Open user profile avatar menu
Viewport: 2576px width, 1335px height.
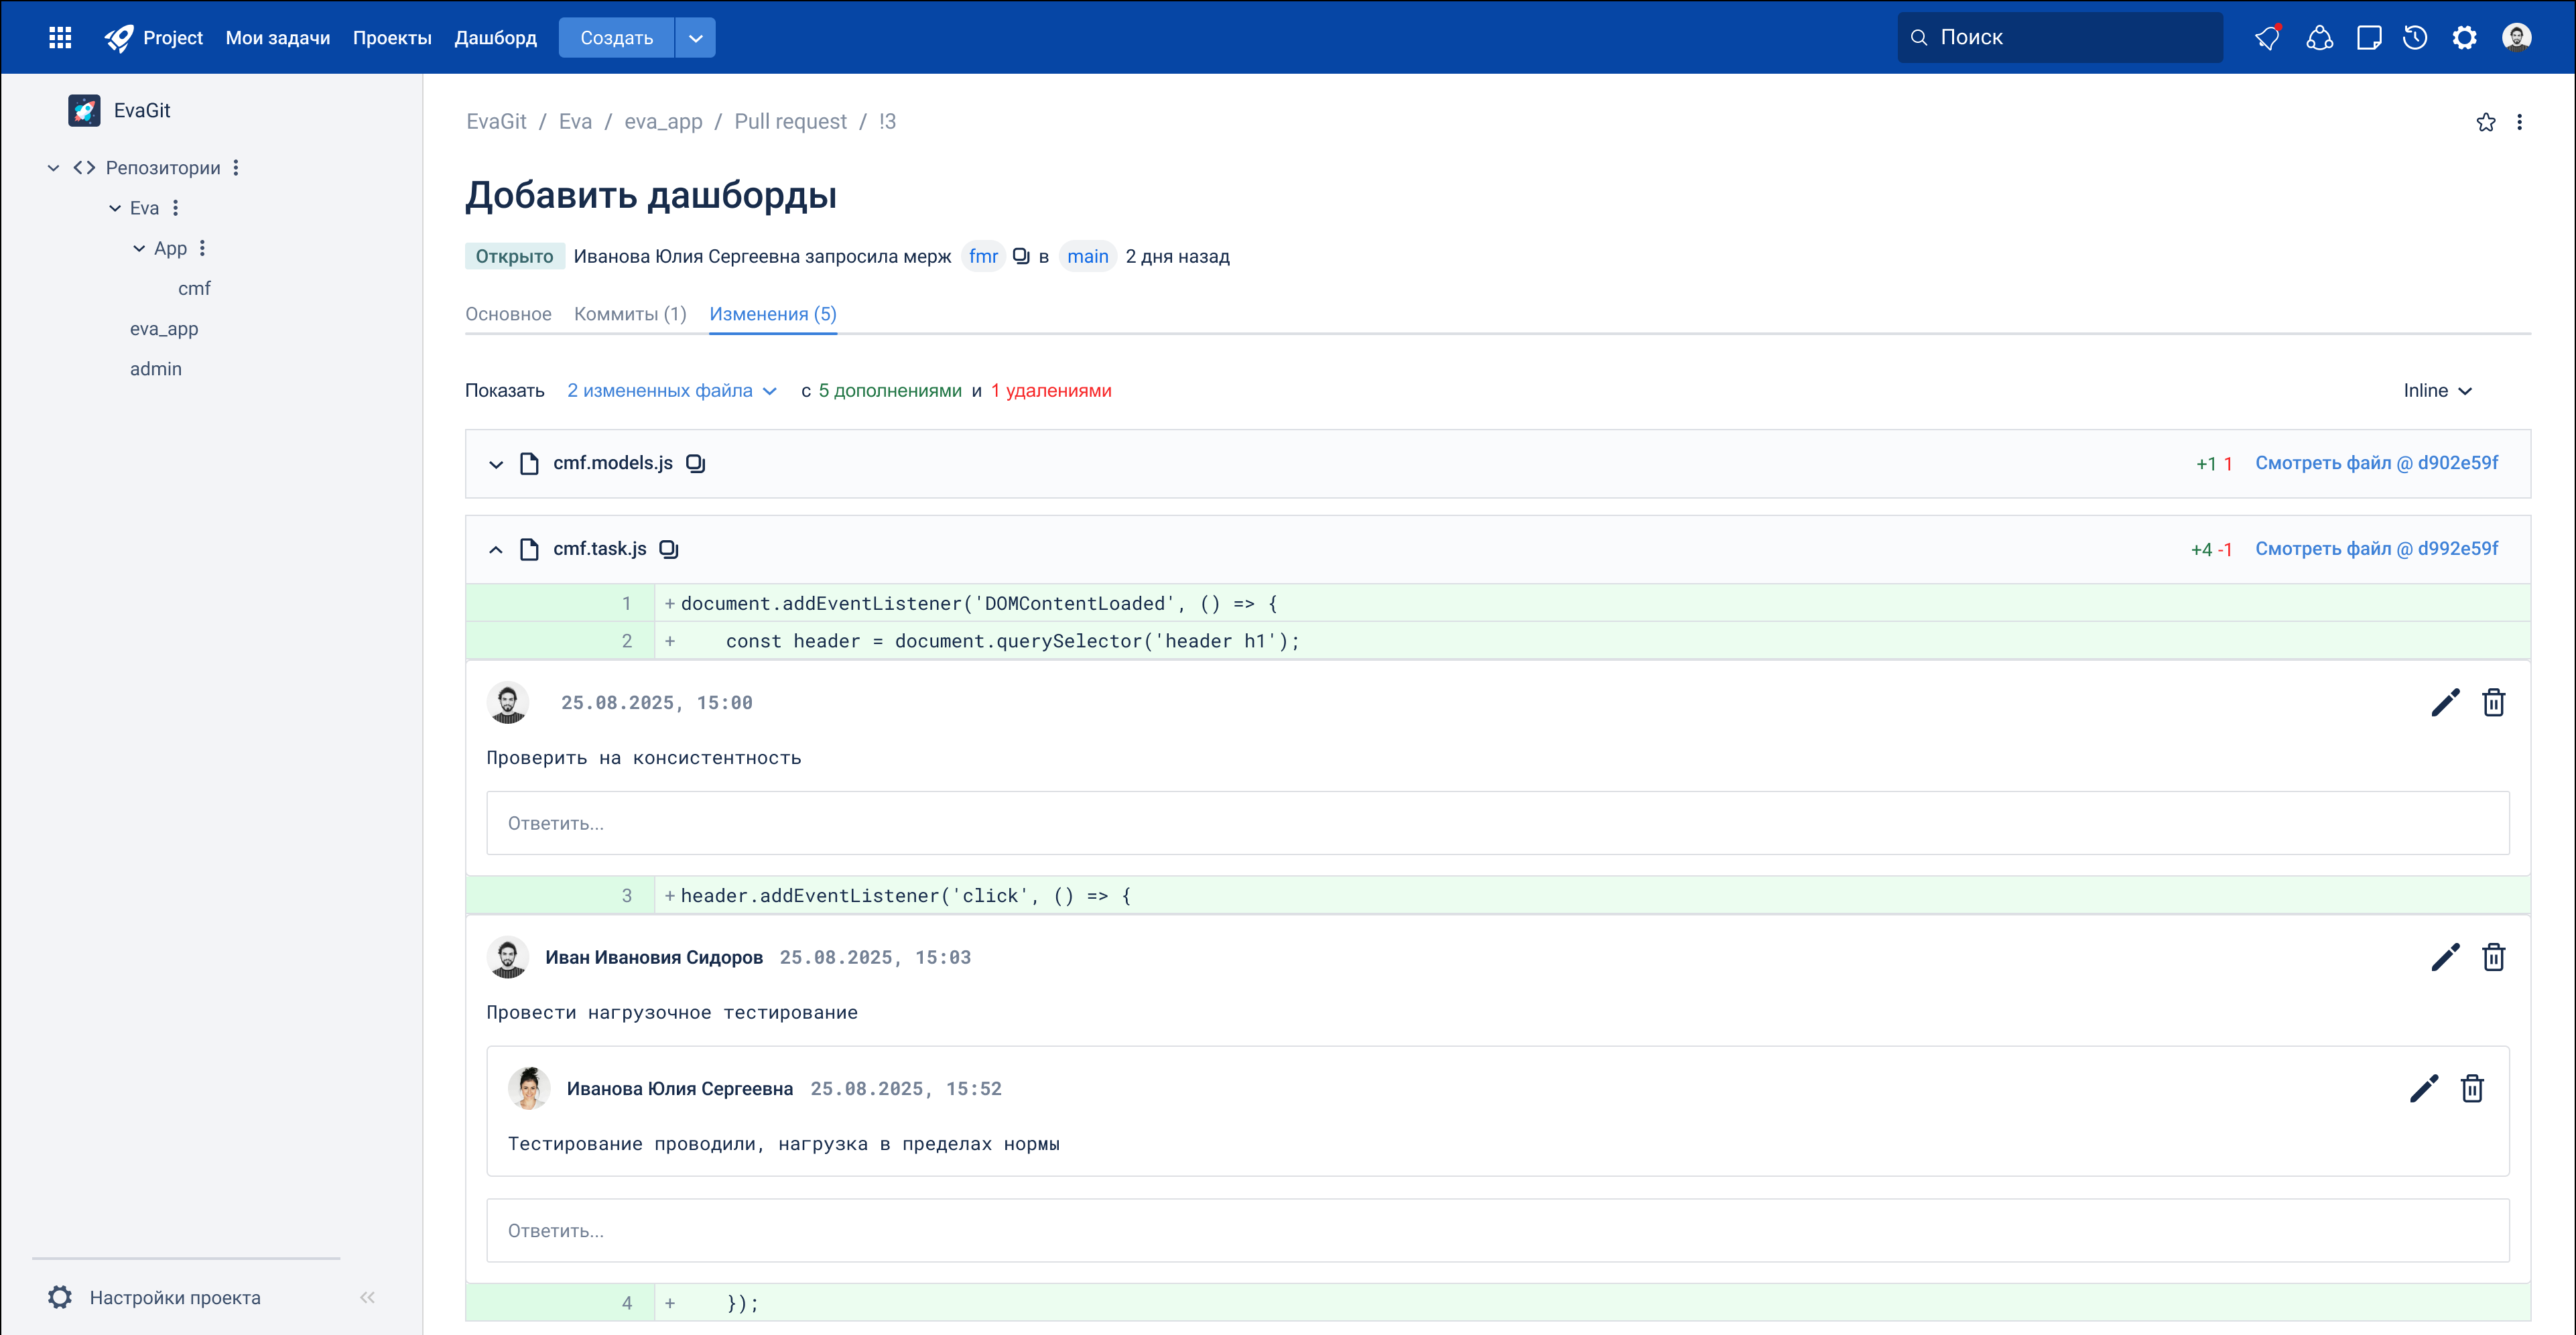point(2517,38)
